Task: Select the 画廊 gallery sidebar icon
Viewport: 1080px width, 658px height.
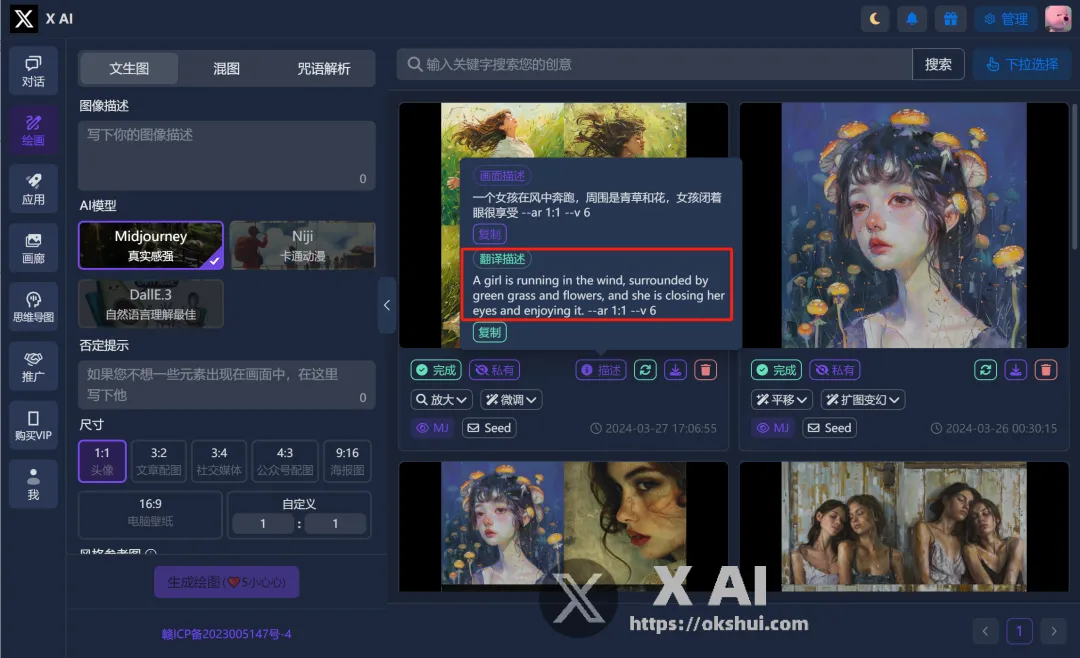Action: (x=33, y=248)
